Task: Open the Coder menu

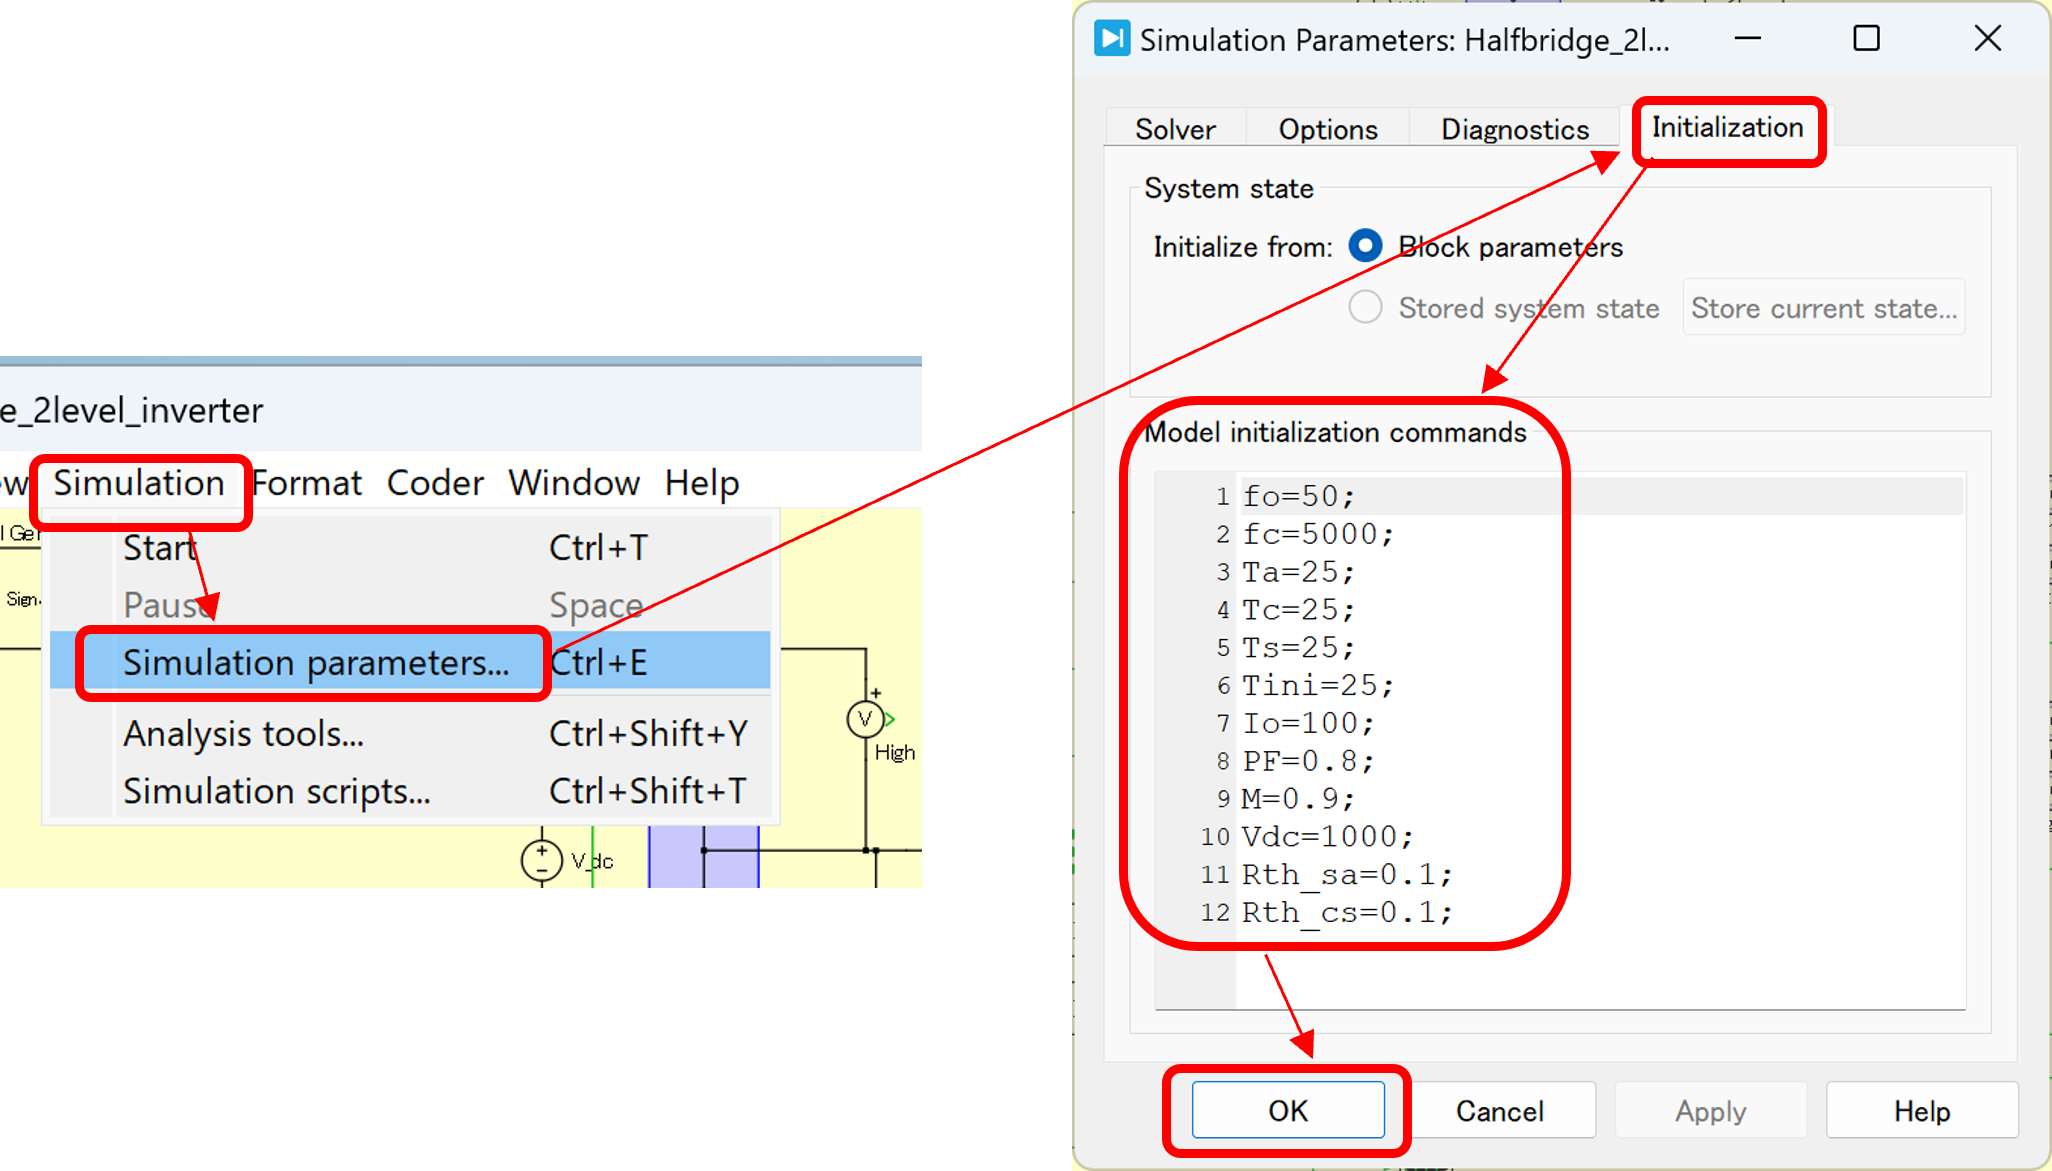Action: coord(435,483)
